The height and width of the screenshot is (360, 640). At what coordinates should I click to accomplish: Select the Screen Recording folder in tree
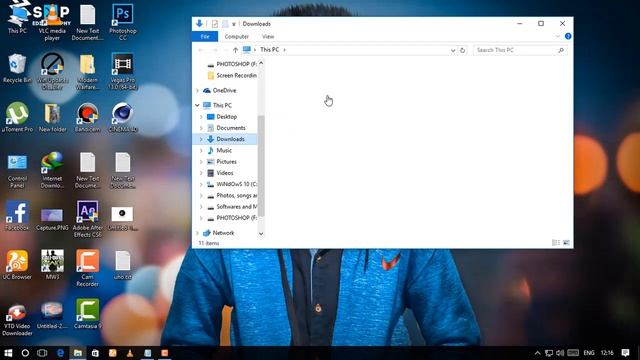pyautogui.click(x=232, y=76)
